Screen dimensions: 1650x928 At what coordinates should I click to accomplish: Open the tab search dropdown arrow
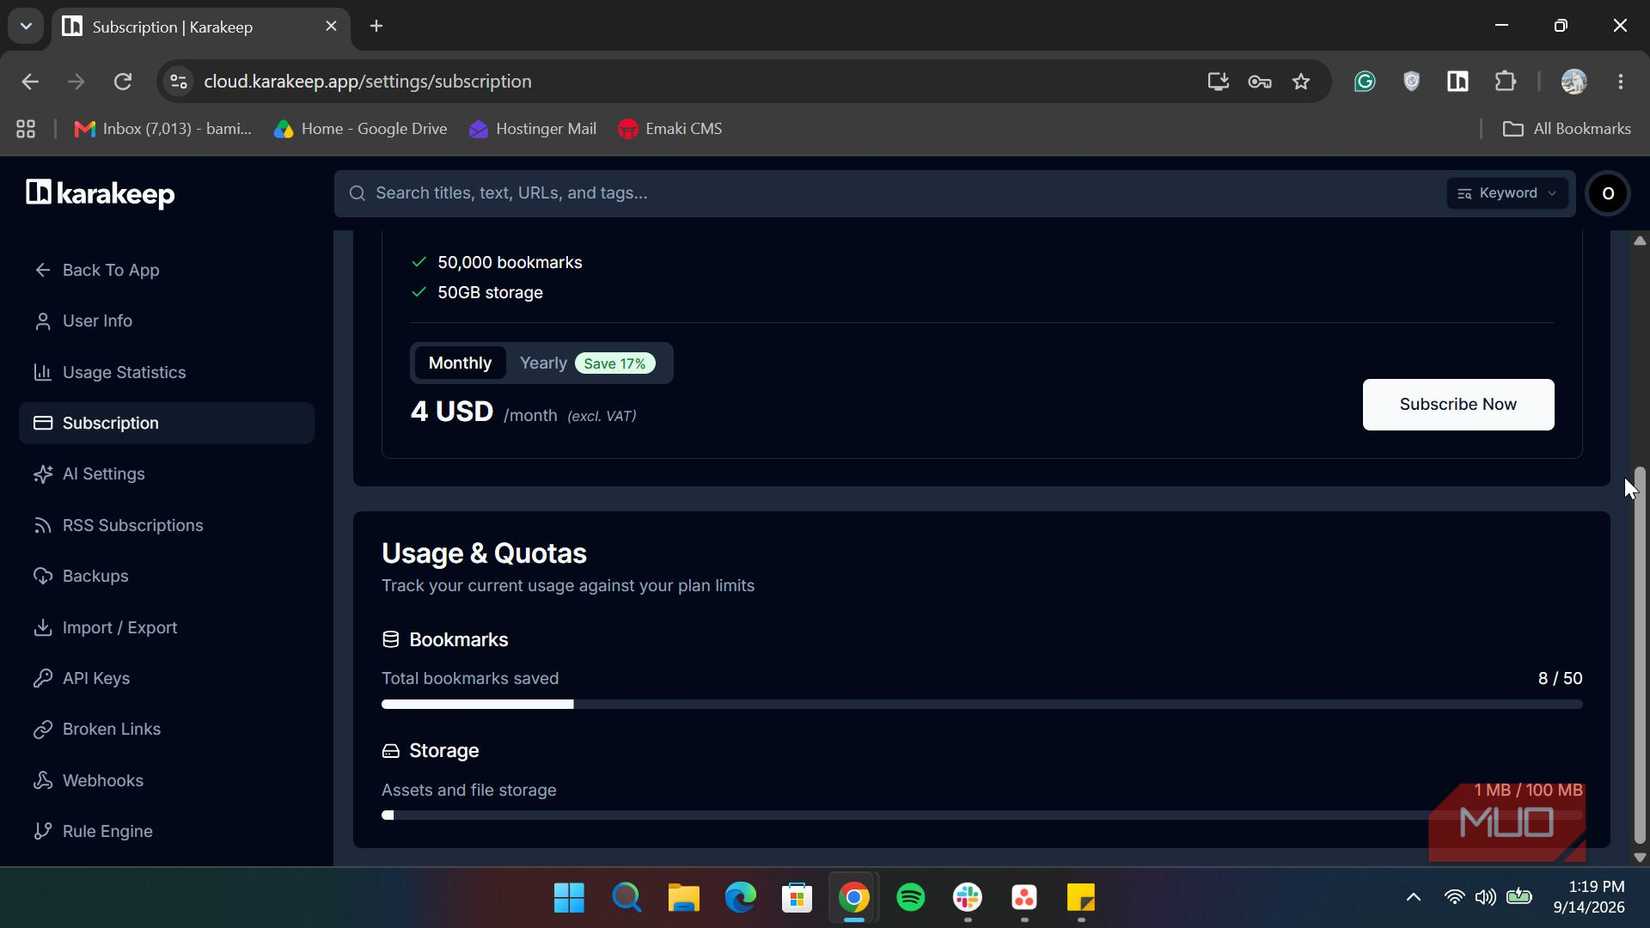pos(26,26)
